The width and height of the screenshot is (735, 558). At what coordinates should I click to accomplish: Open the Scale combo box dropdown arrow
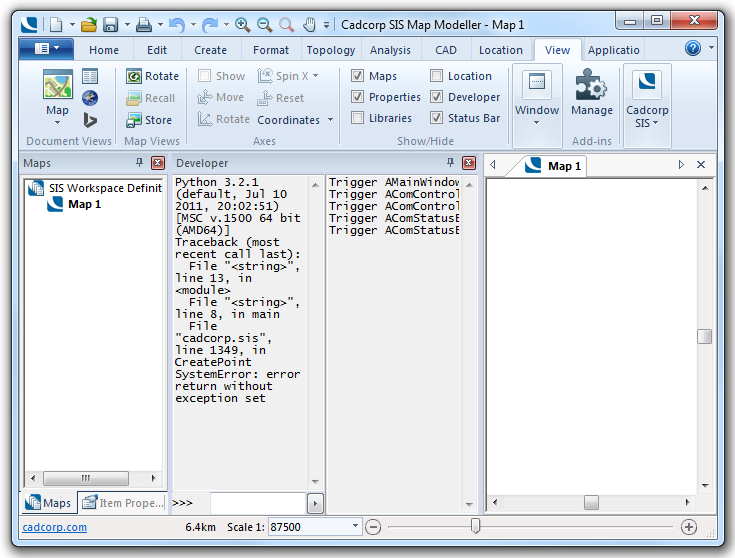click(355, 526)
